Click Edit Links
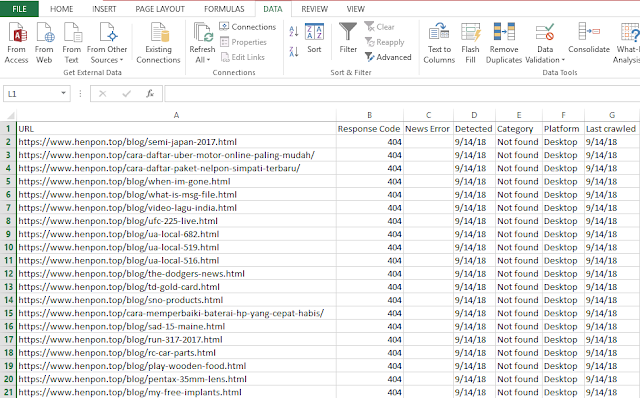The image size is (640, 398). pos(242,57)
